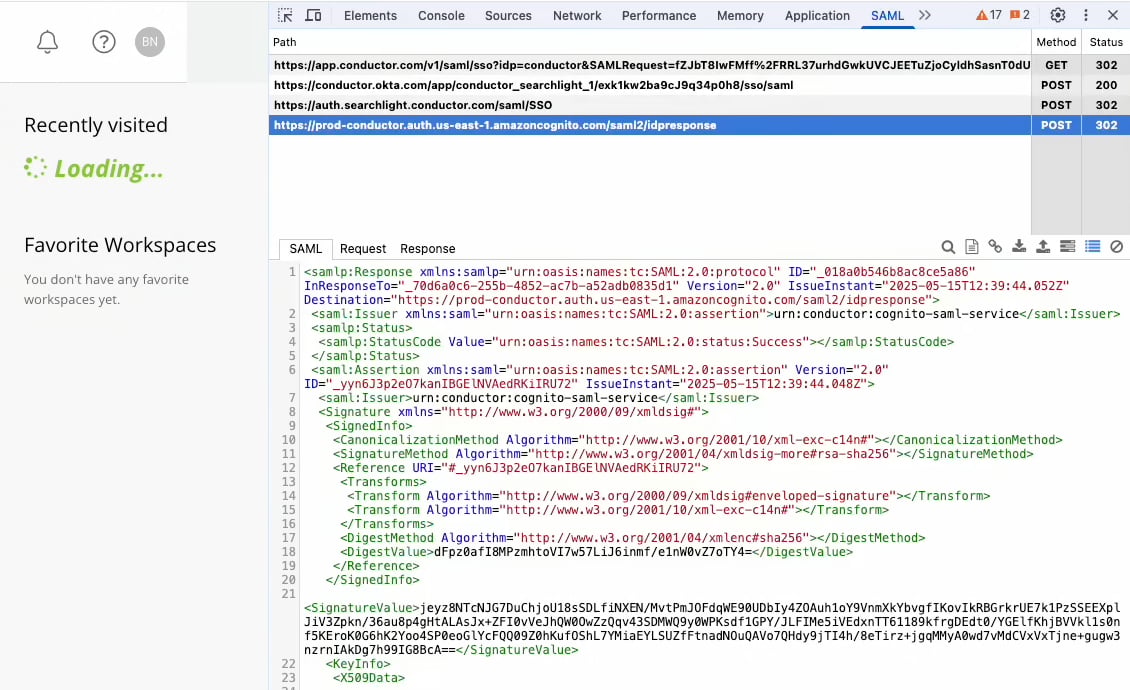Click the 2 issues indicator

click(x=1020, y=15)
